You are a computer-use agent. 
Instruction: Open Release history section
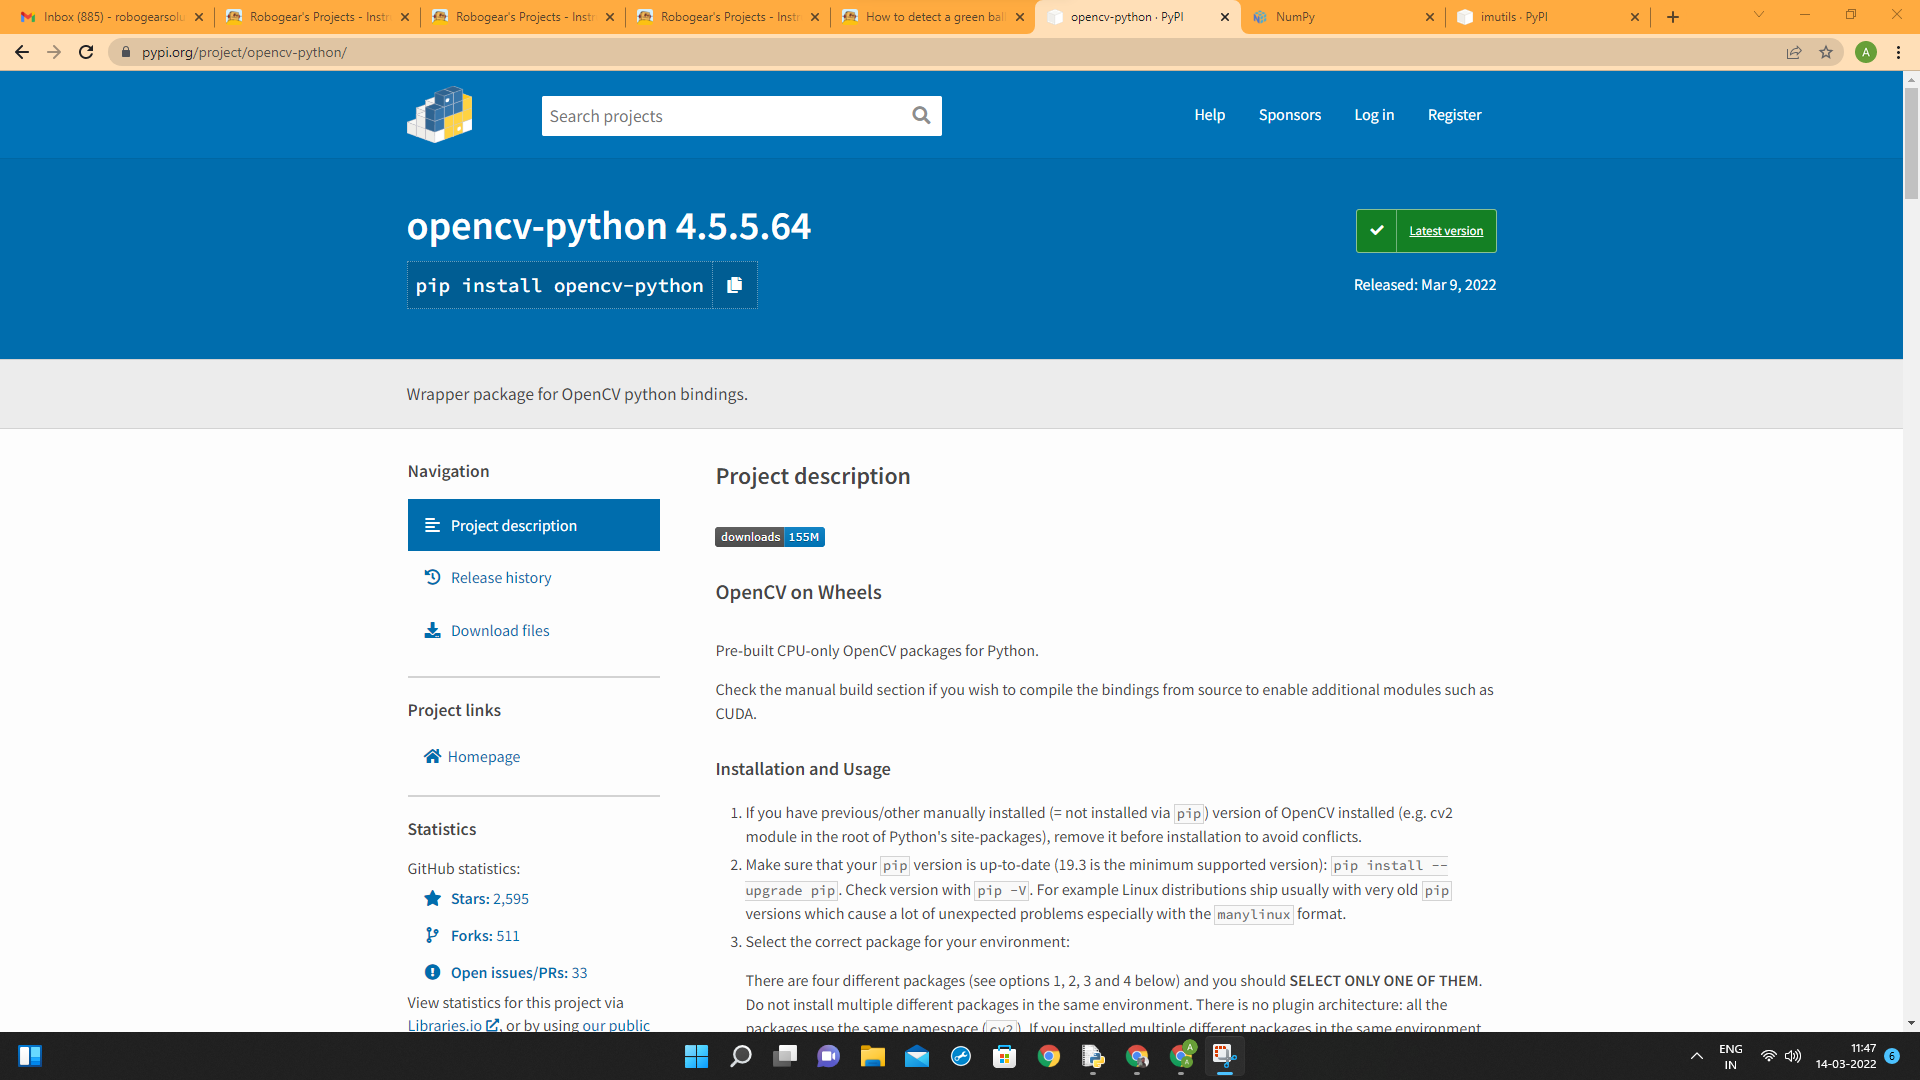point(500,578)
